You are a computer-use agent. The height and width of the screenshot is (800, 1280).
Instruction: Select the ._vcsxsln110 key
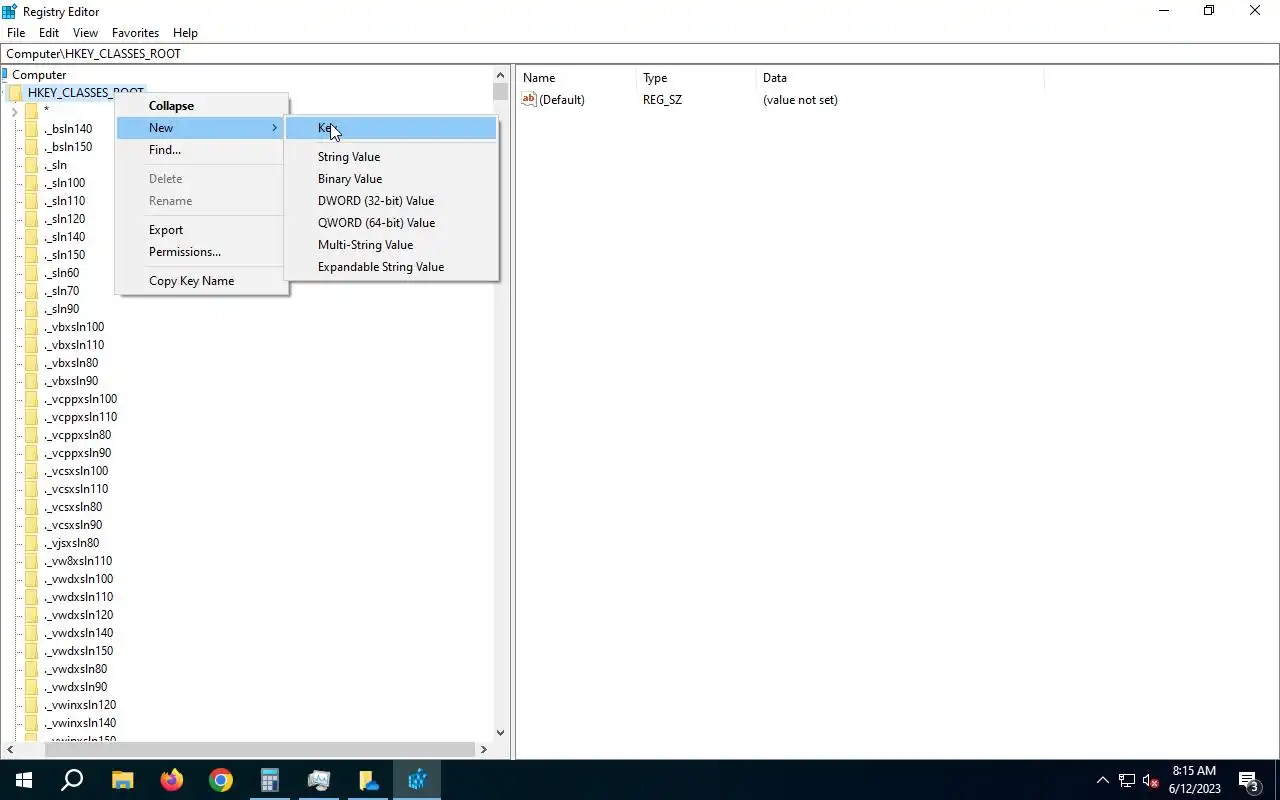pos(76,489)
